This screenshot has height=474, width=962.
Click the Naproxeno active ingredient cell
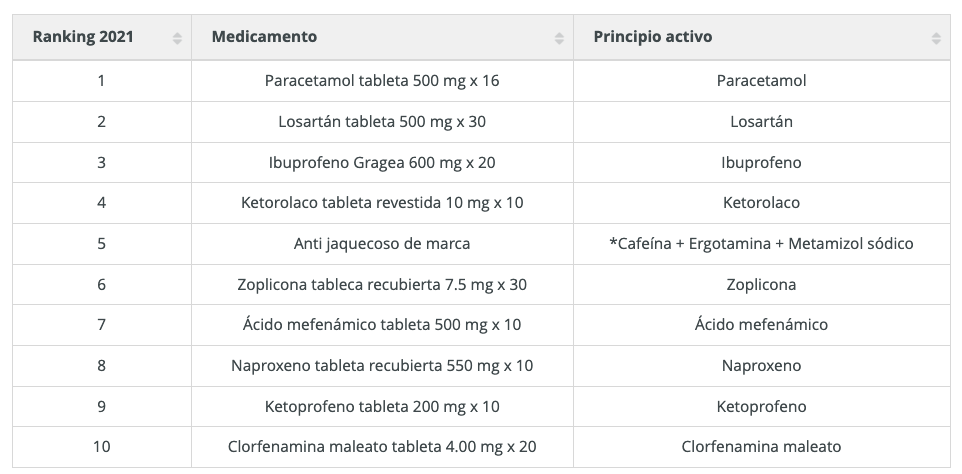[x=761, y=366]
